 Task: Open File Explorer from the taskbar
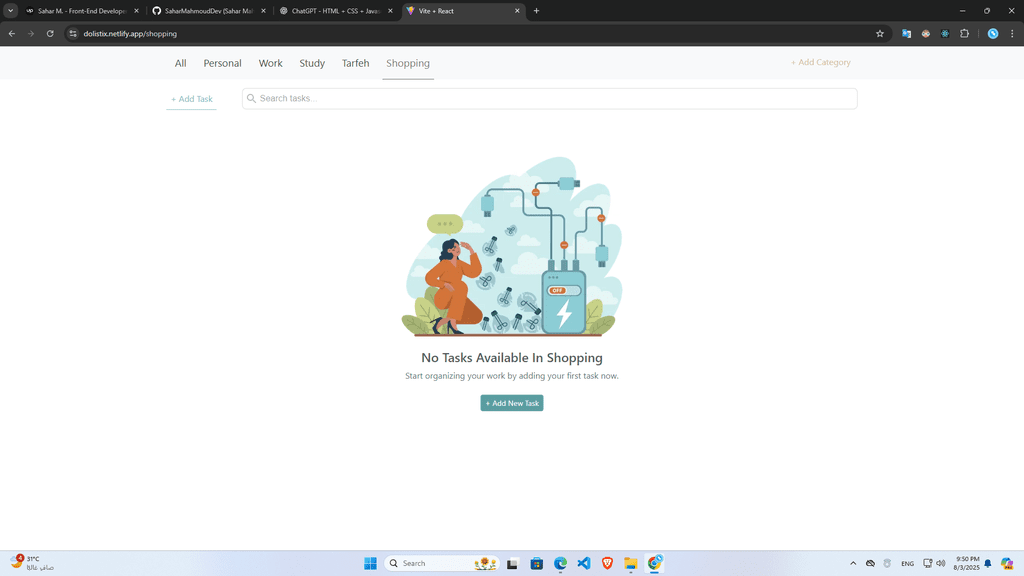tap(631, 563)
